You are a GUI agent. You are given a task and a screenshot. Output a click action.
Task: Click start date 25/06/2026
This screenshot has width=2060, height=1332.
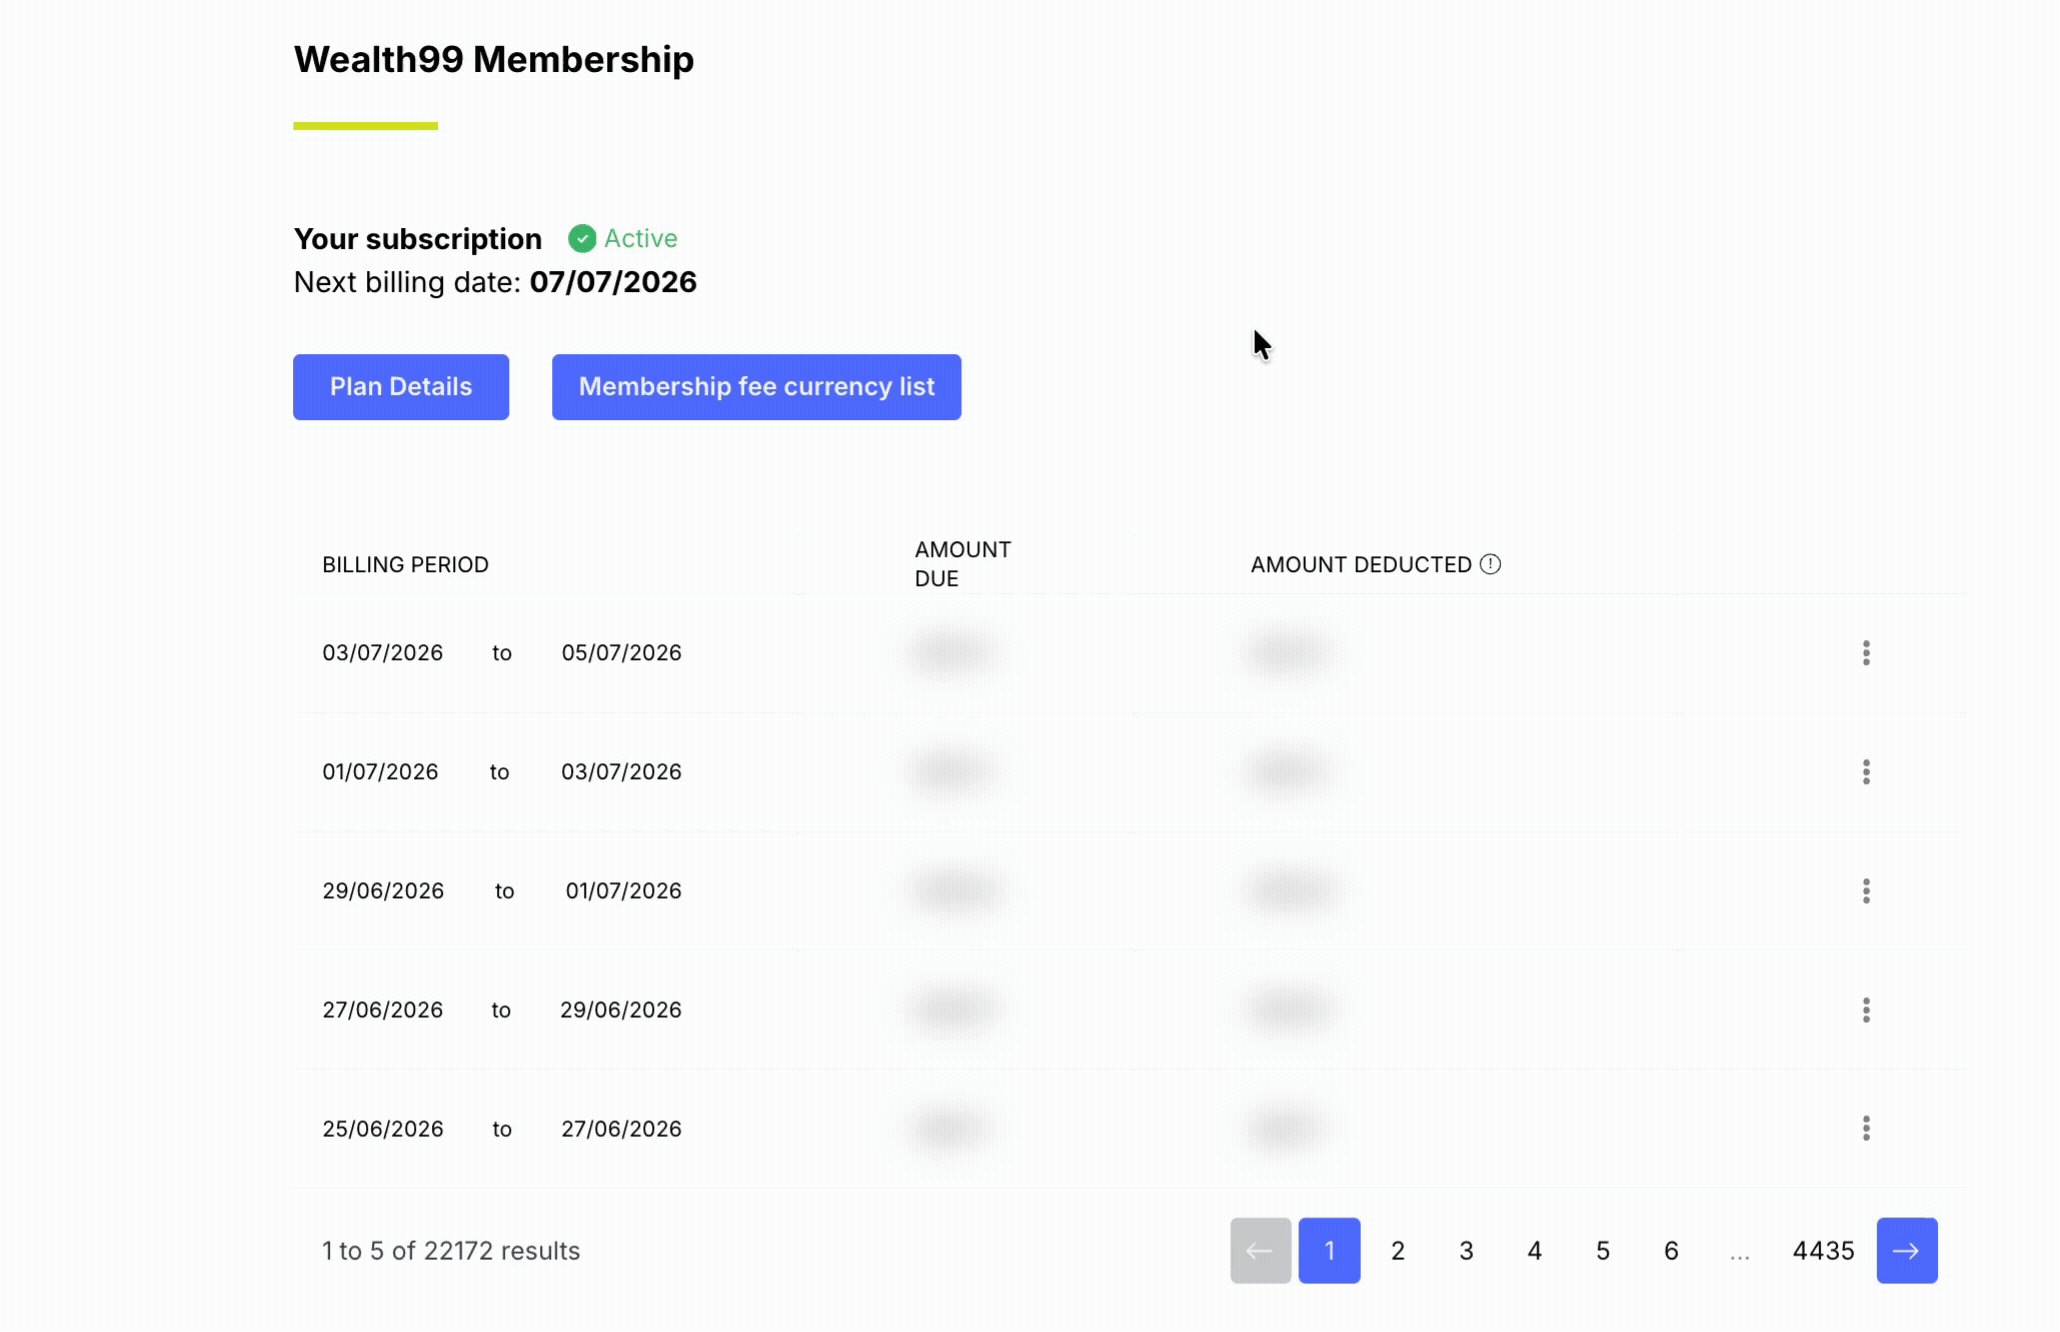pyautogui.click(x=382, y=1129)
